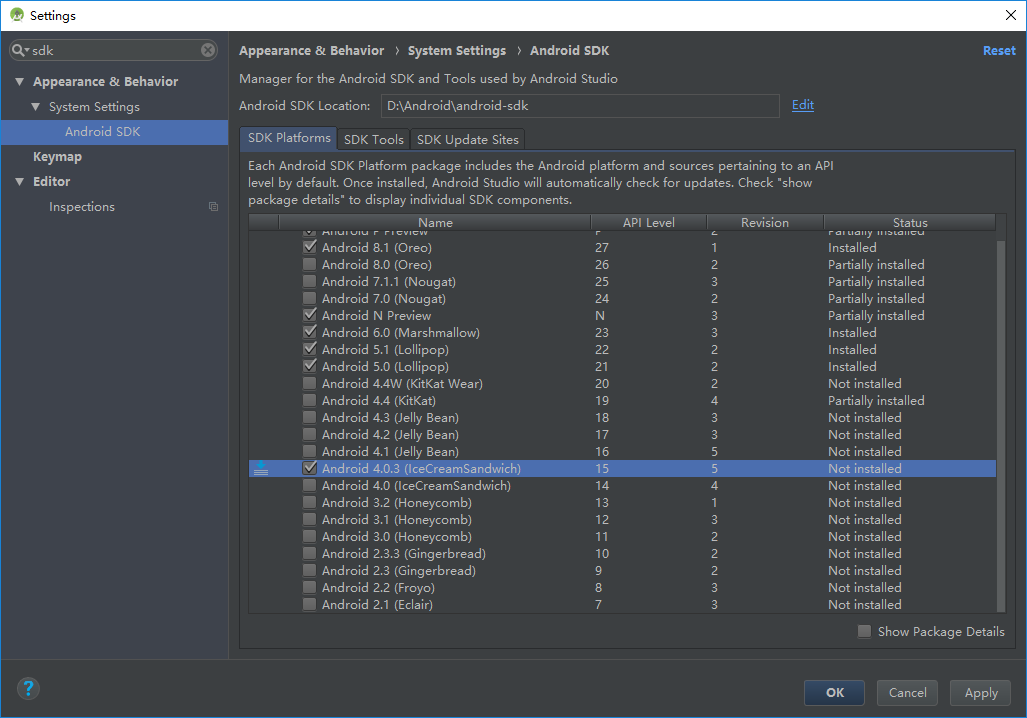Check Android 2.2 (Froyo) checkbox
This screenshot has width=1027, height=718.
click(x=310, y=588)
